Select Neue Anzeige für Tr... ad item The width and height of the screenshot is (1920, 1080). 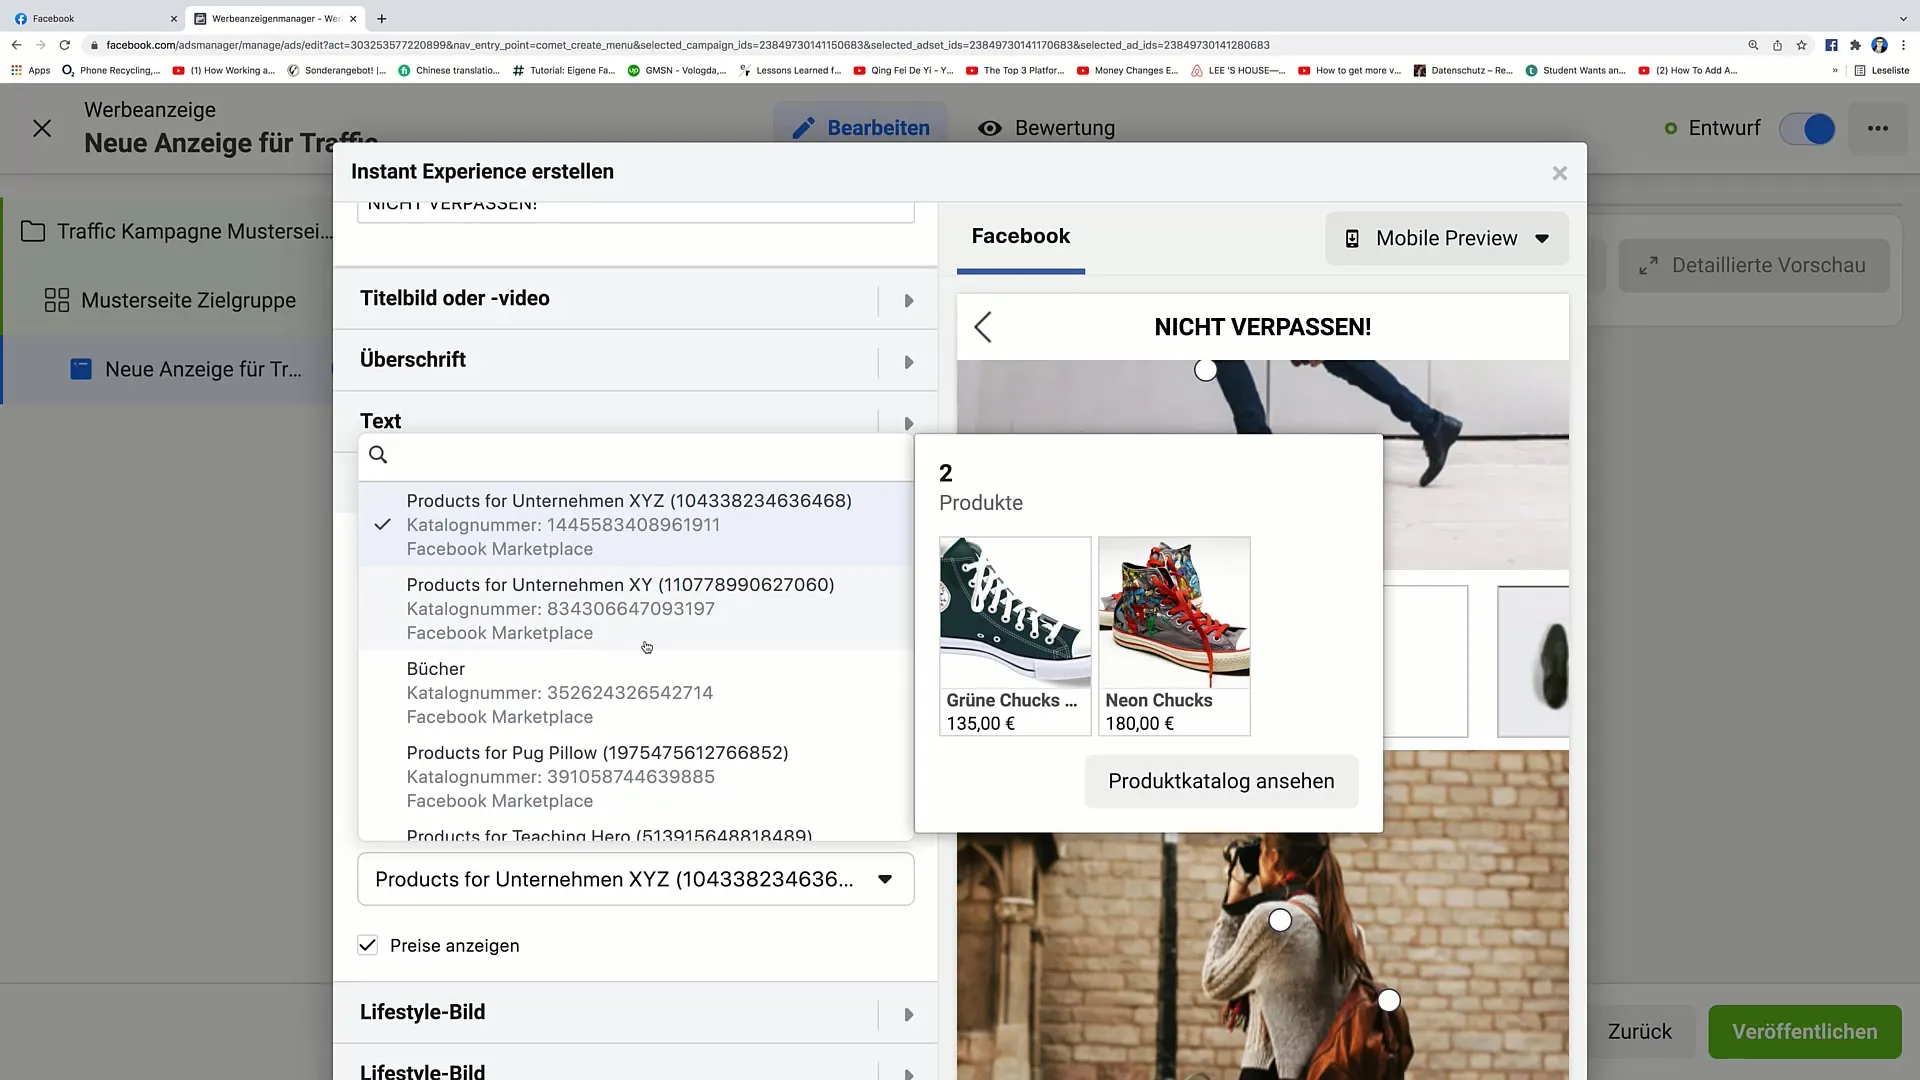pos(186,369)
